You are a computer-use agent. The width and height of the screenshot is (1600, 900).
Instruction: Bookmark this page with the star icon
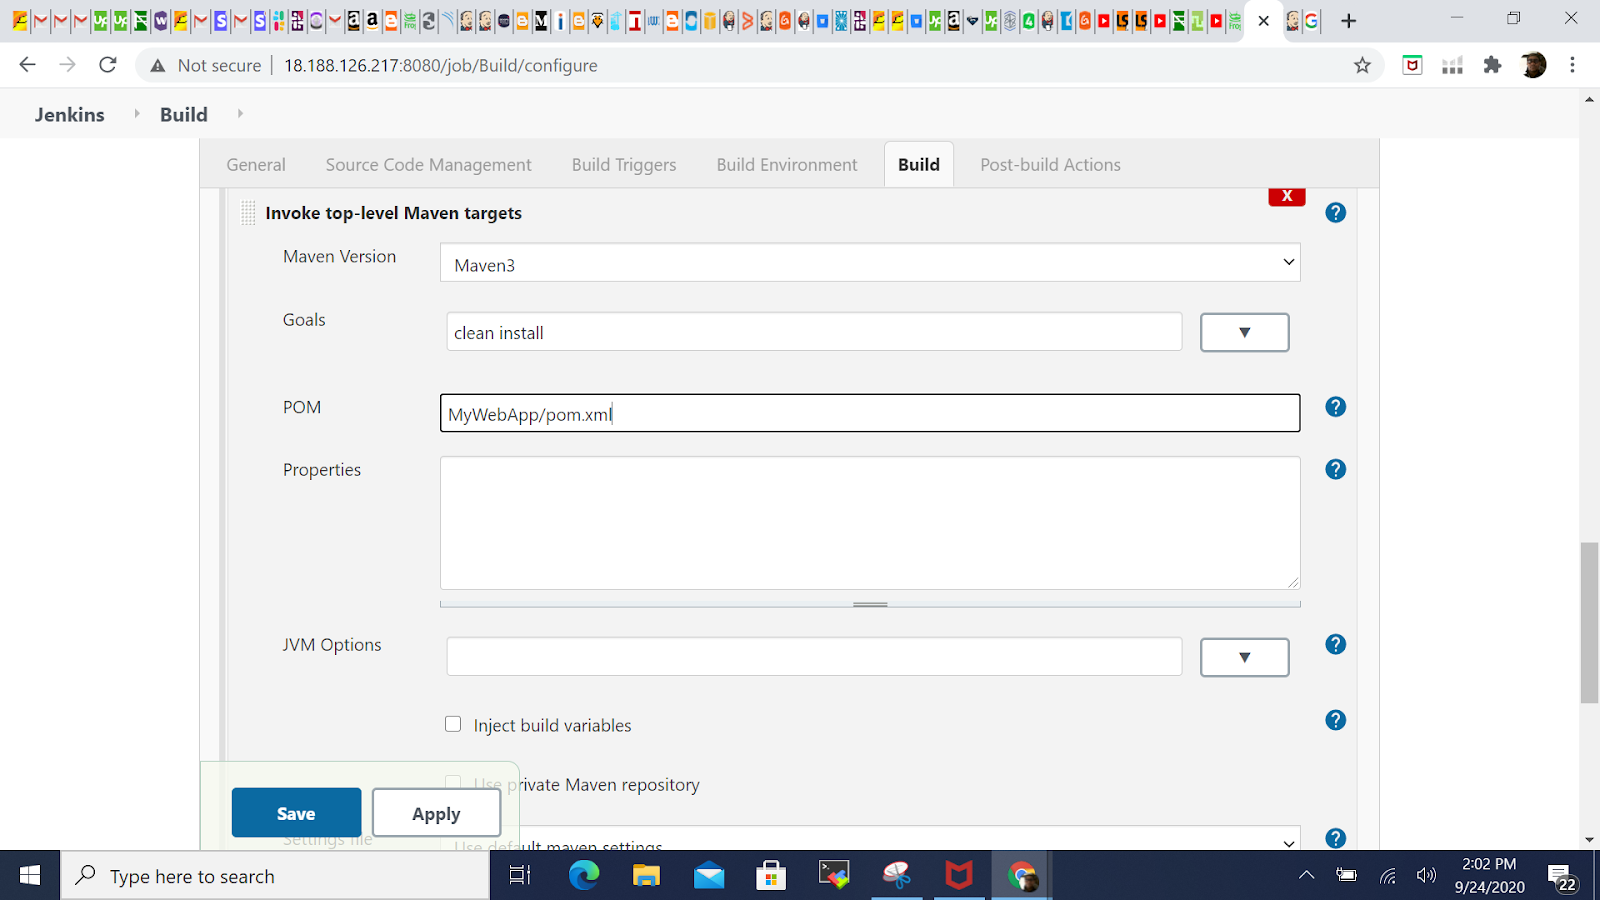tap(1362, 65)
